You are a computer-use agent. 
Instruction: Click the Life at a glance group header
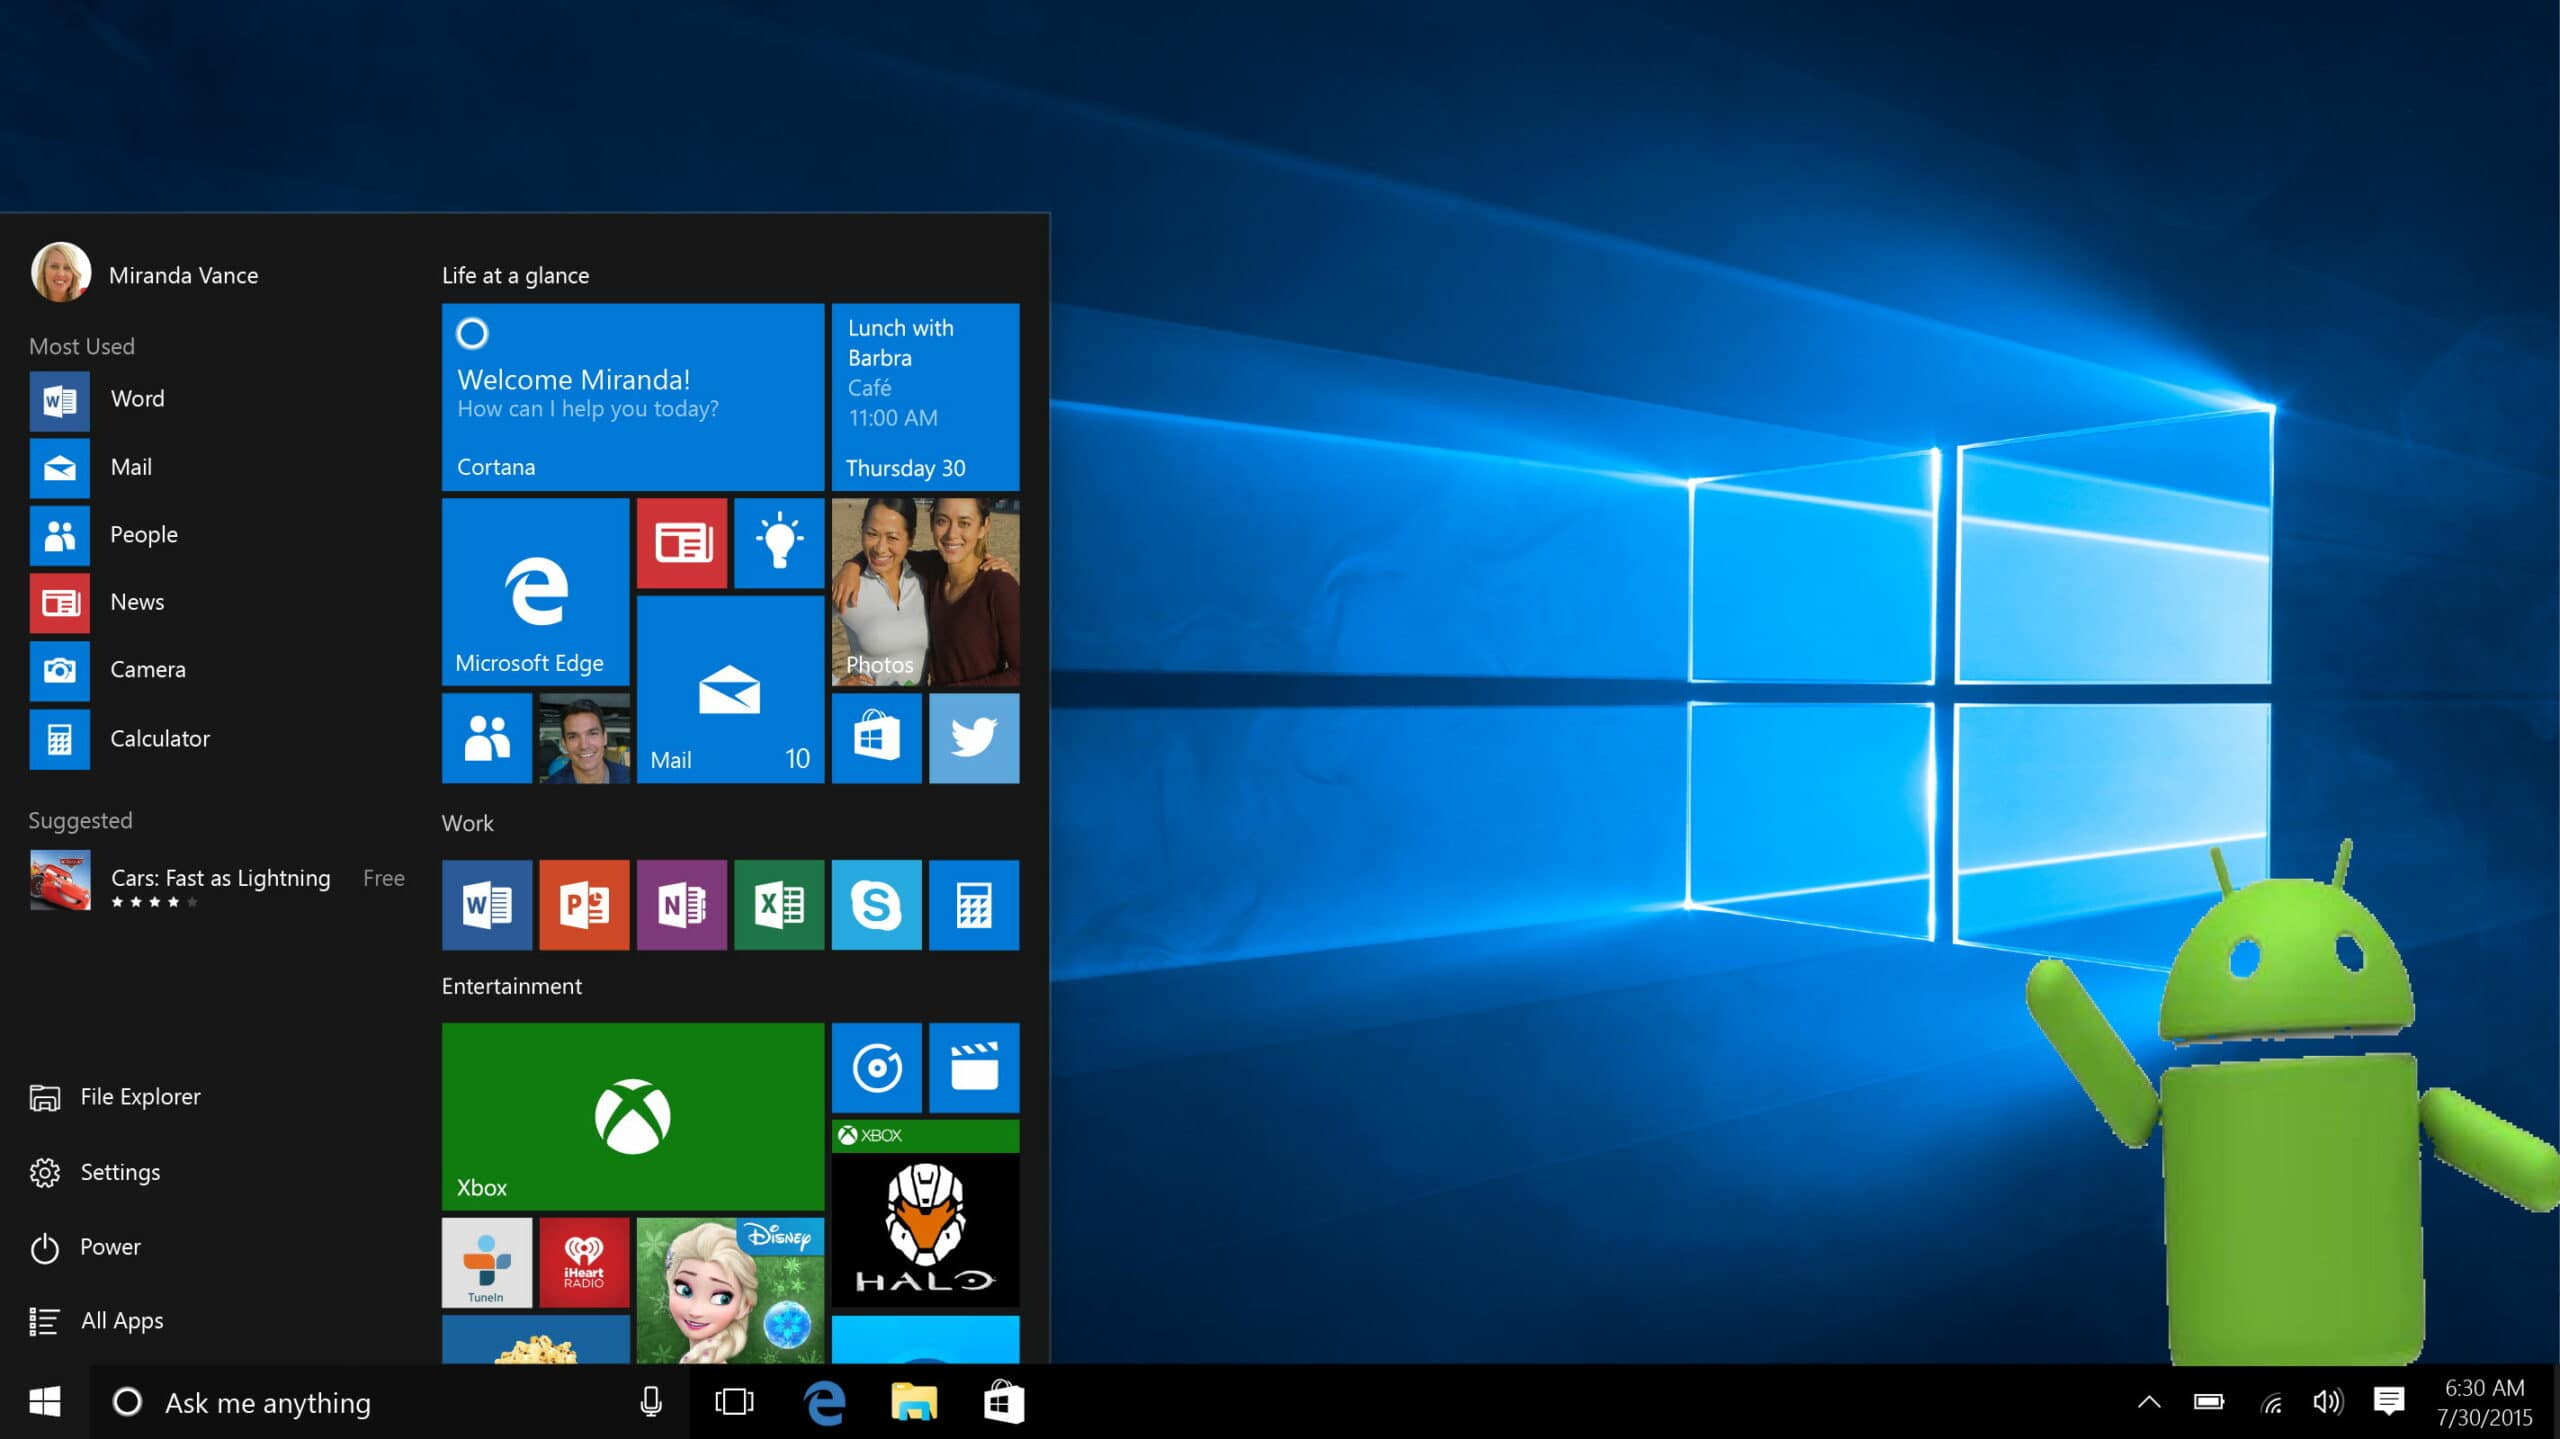tap(516, 275)
